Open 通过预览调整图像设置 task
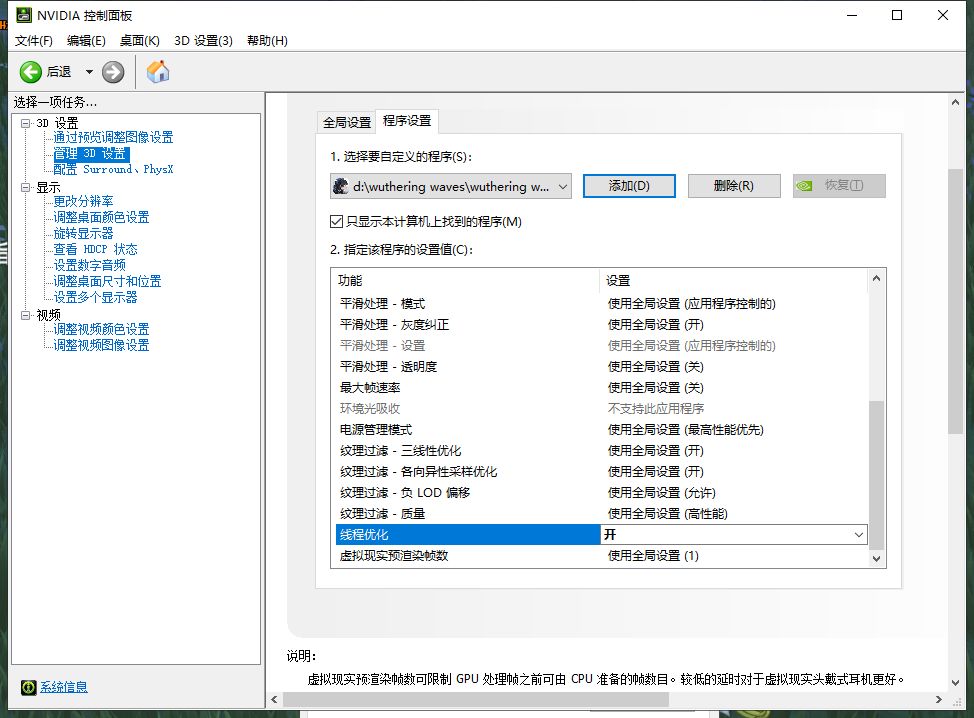 click(113, 137)
